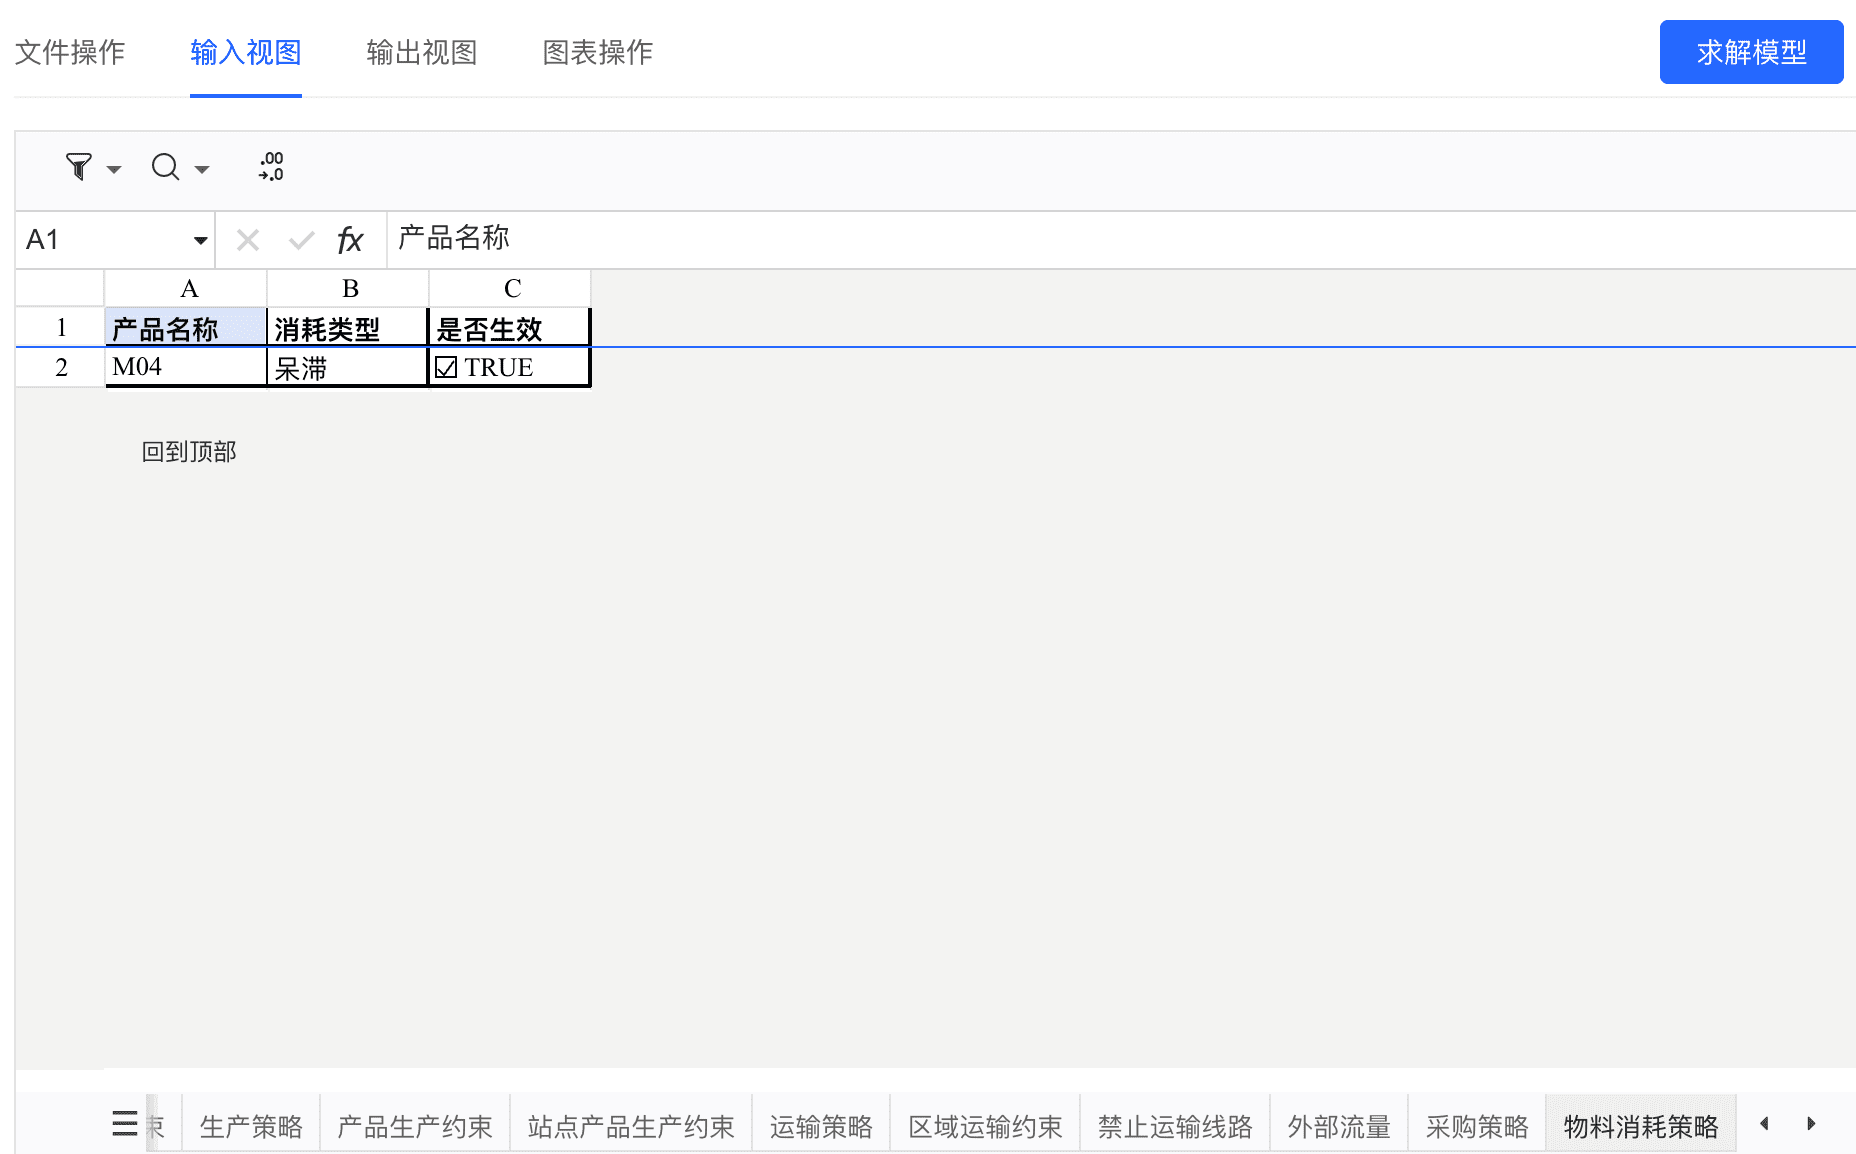Switch to the 输出视图 tab
The width and height of the screenshot is (1856, 1154).
tap(422, 52)
